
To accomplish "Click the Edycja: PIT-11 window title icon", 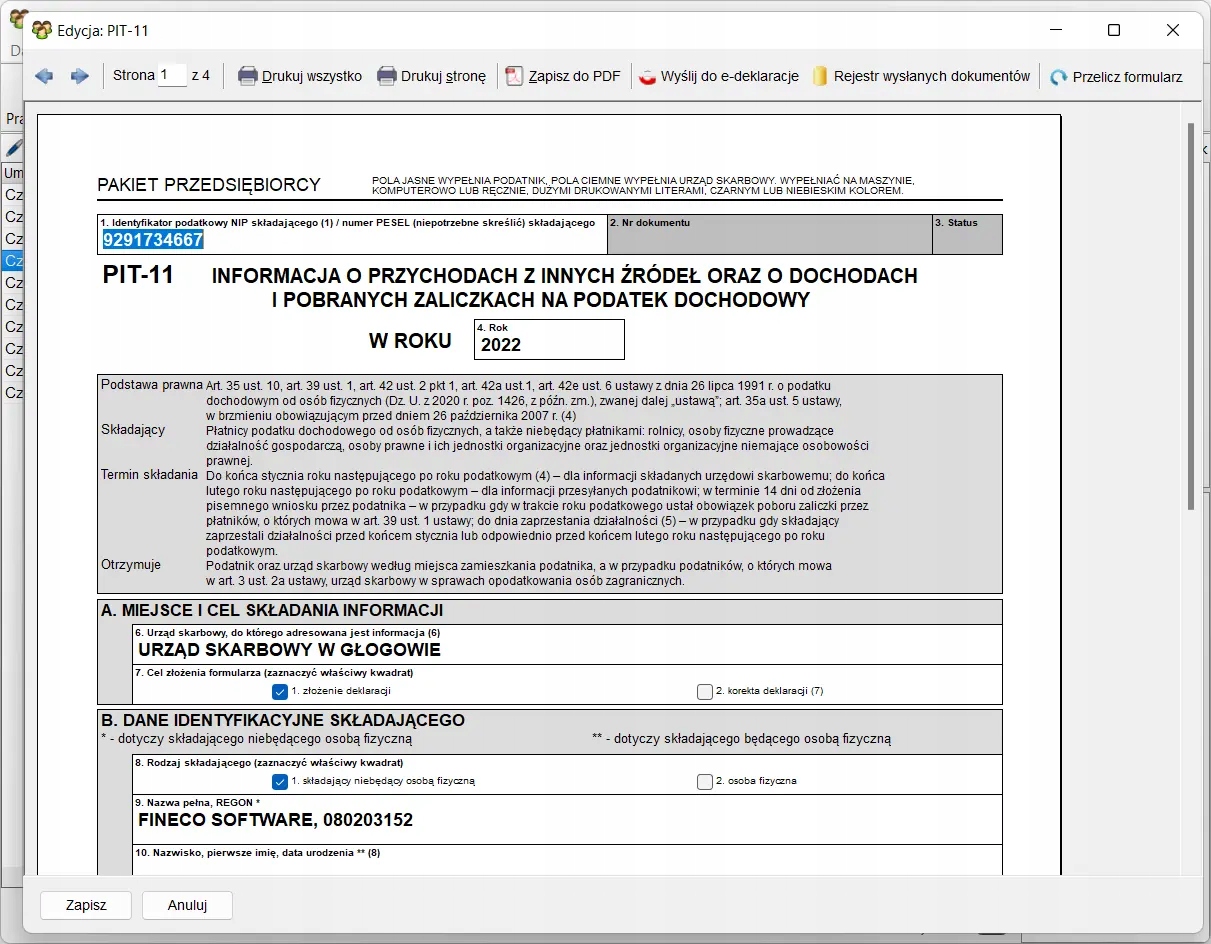I will (42, 30).
